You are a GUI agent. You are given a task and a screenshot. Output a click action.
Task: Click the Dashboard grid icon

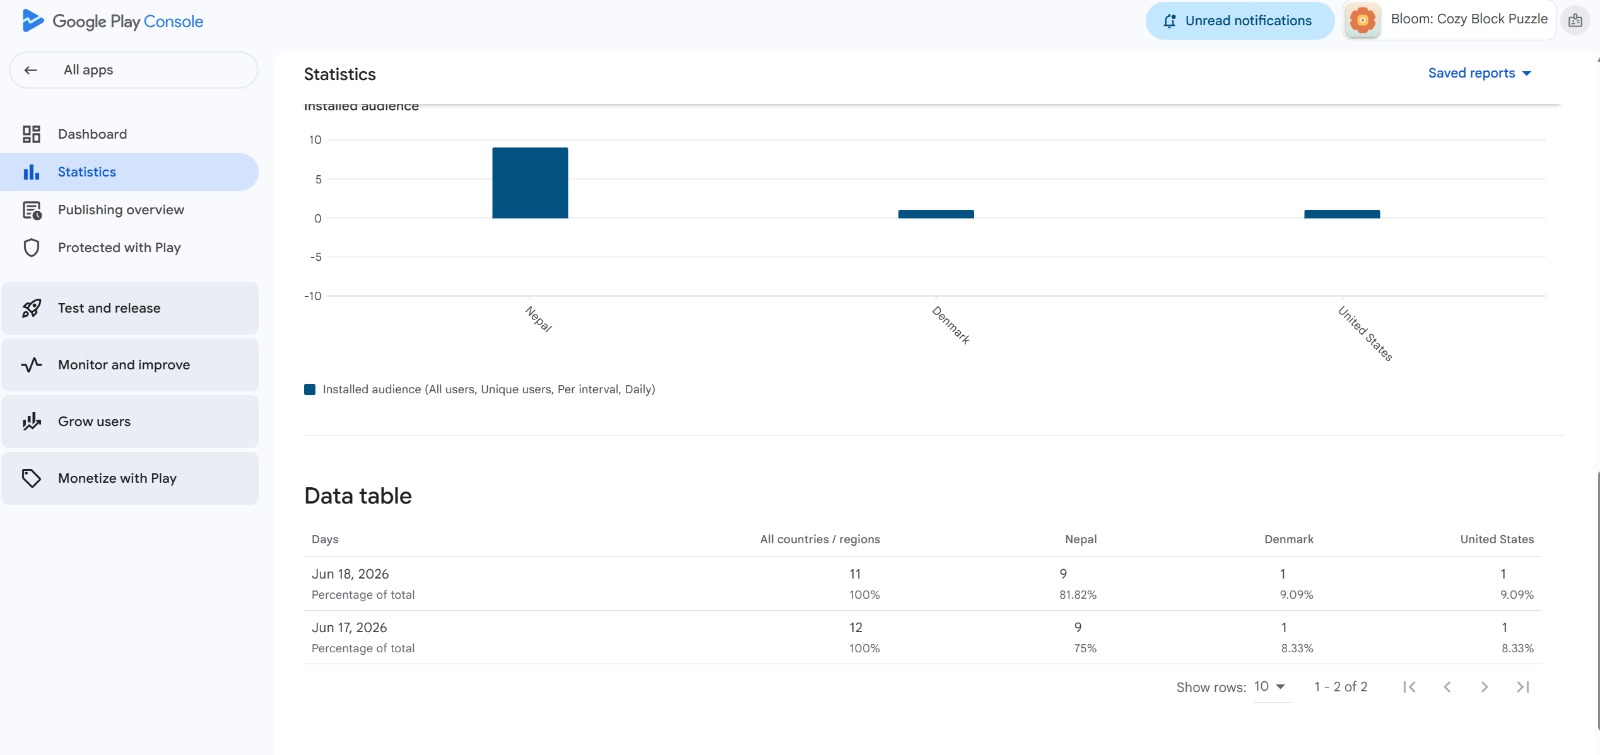32,134
